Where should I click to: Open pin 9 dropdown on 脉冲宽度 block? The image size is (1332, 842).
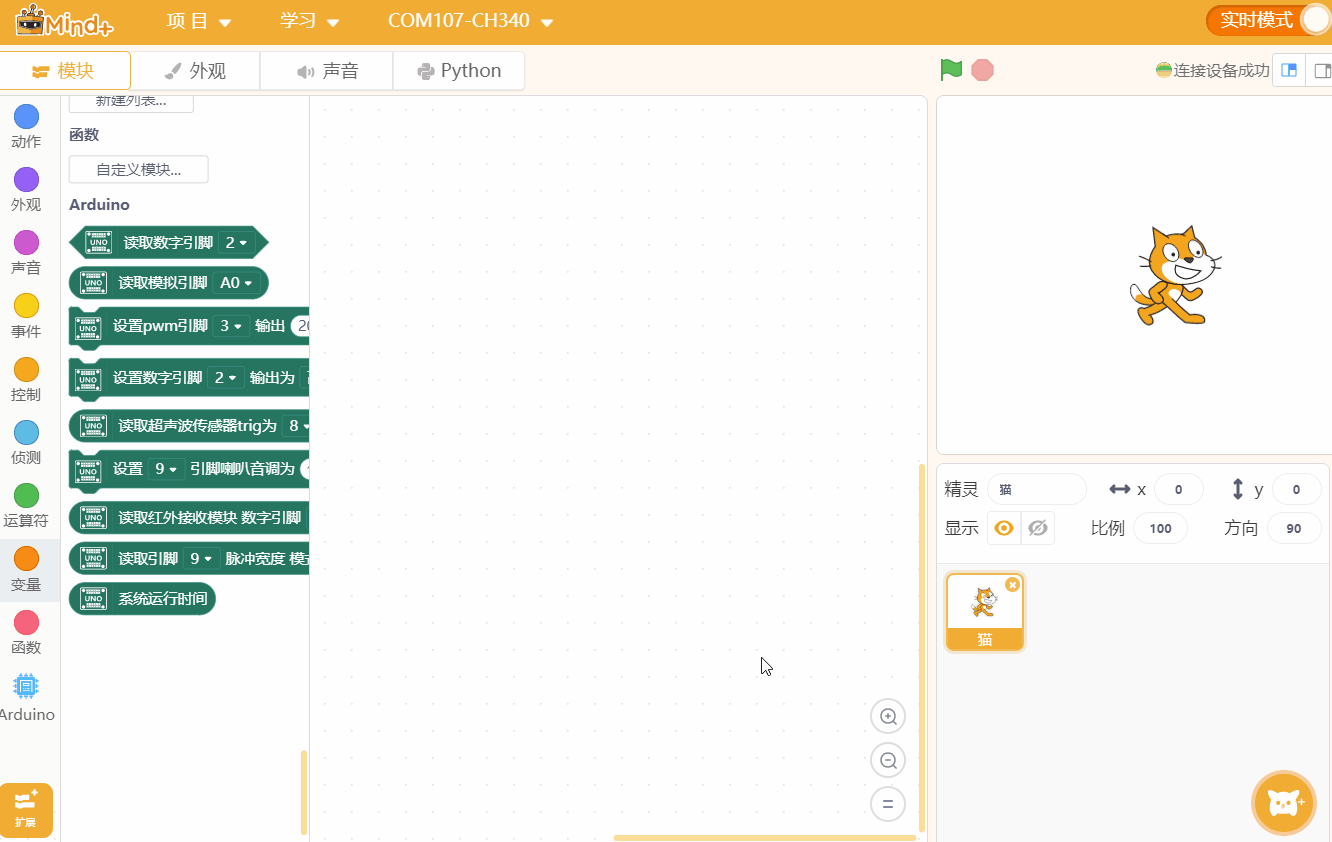click(201, 559)
